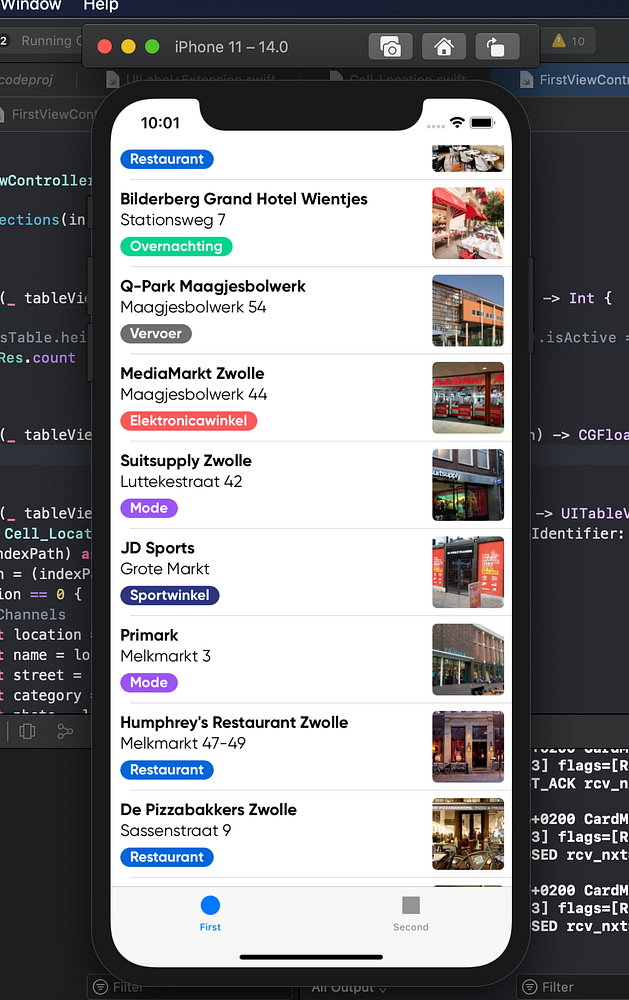Tap the Overnachting category tag
Screen dimensions: 629x1000
(x=176, y=246)
